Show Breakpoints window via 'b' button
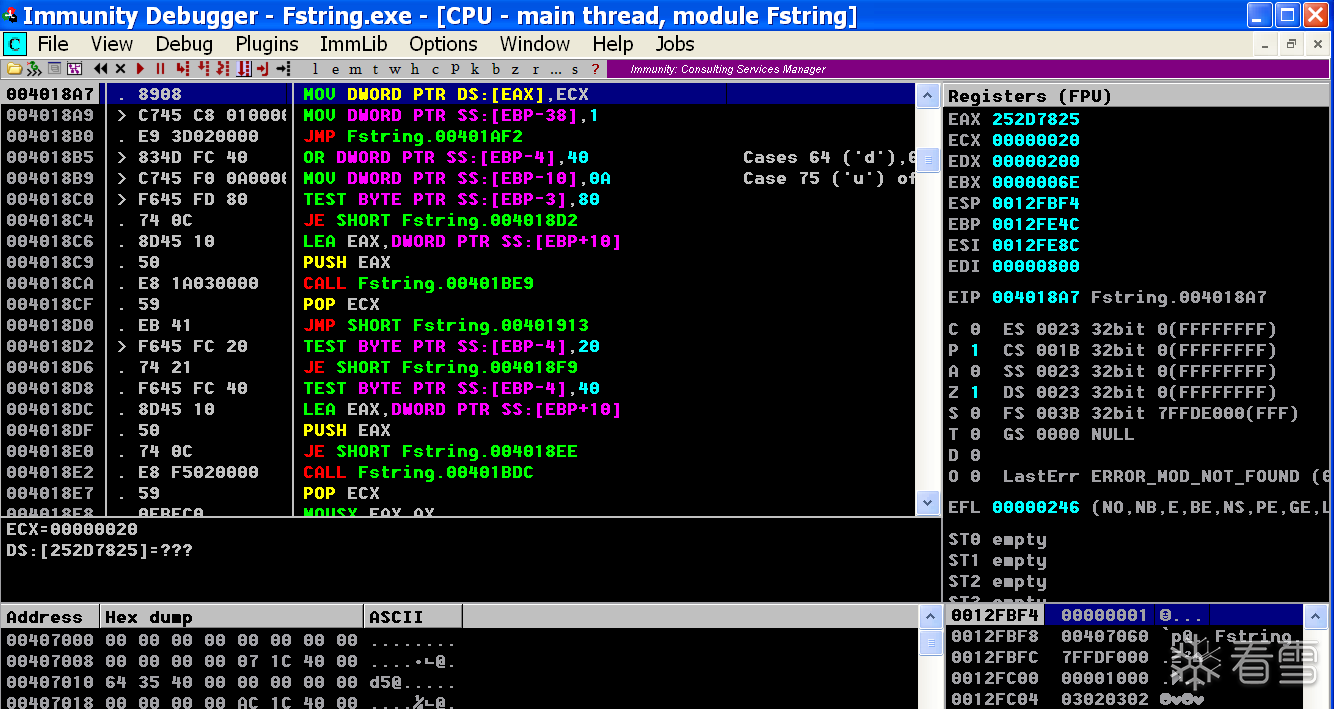 coord(496,69)
